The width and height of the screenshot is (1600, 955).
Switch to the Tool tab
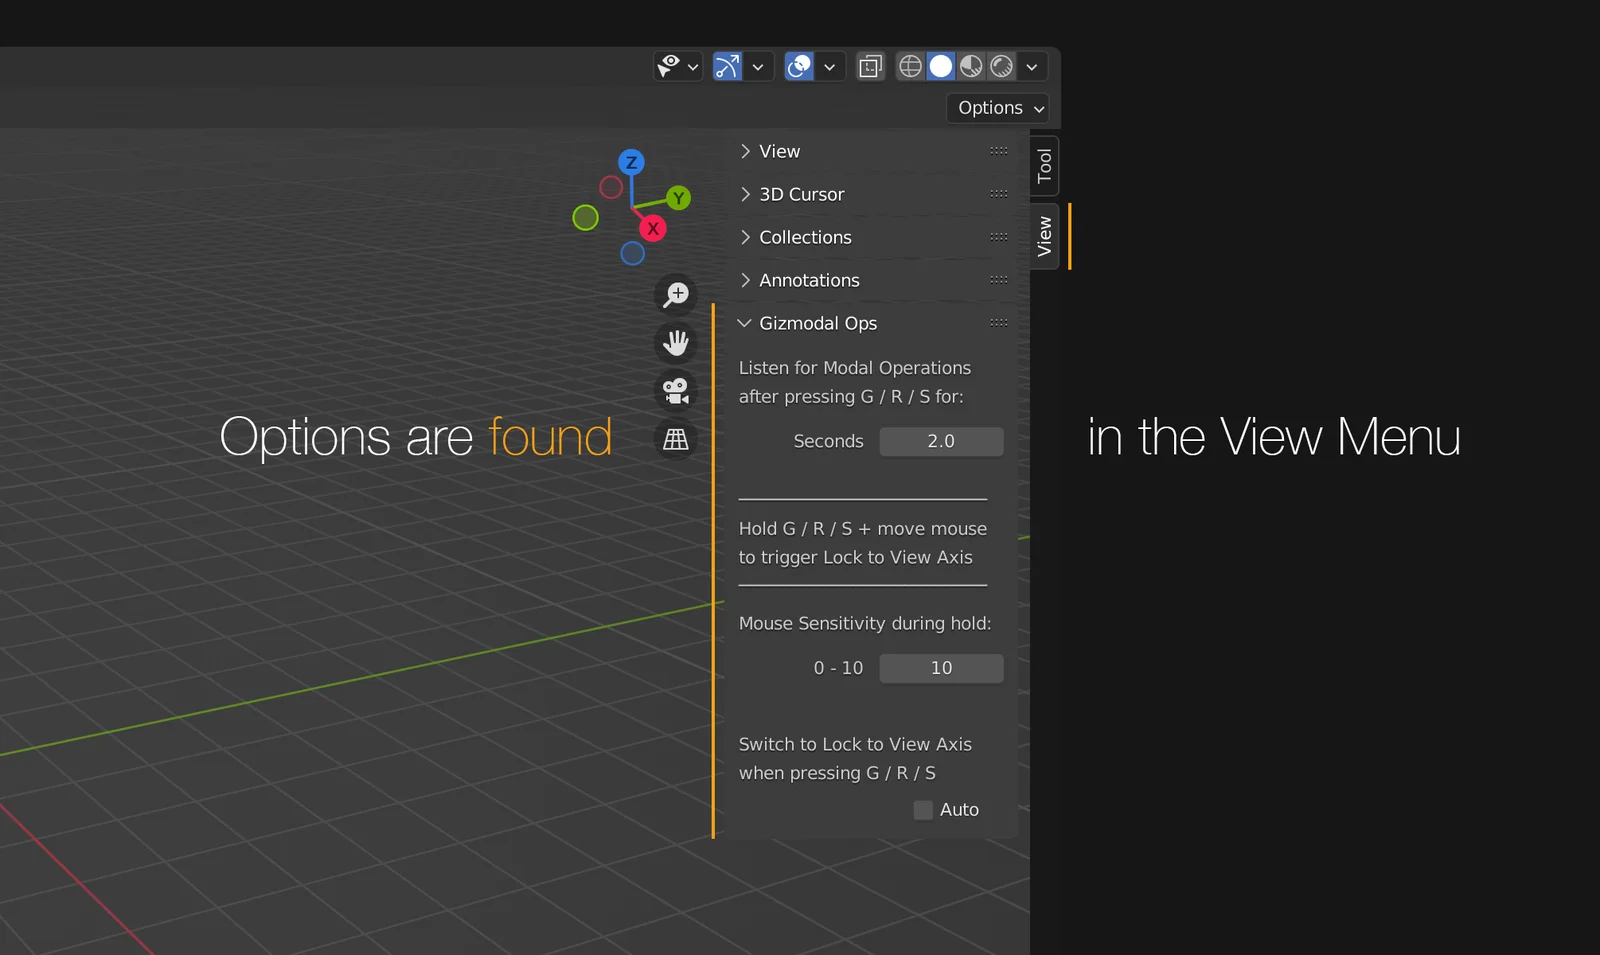point(1044,165)
